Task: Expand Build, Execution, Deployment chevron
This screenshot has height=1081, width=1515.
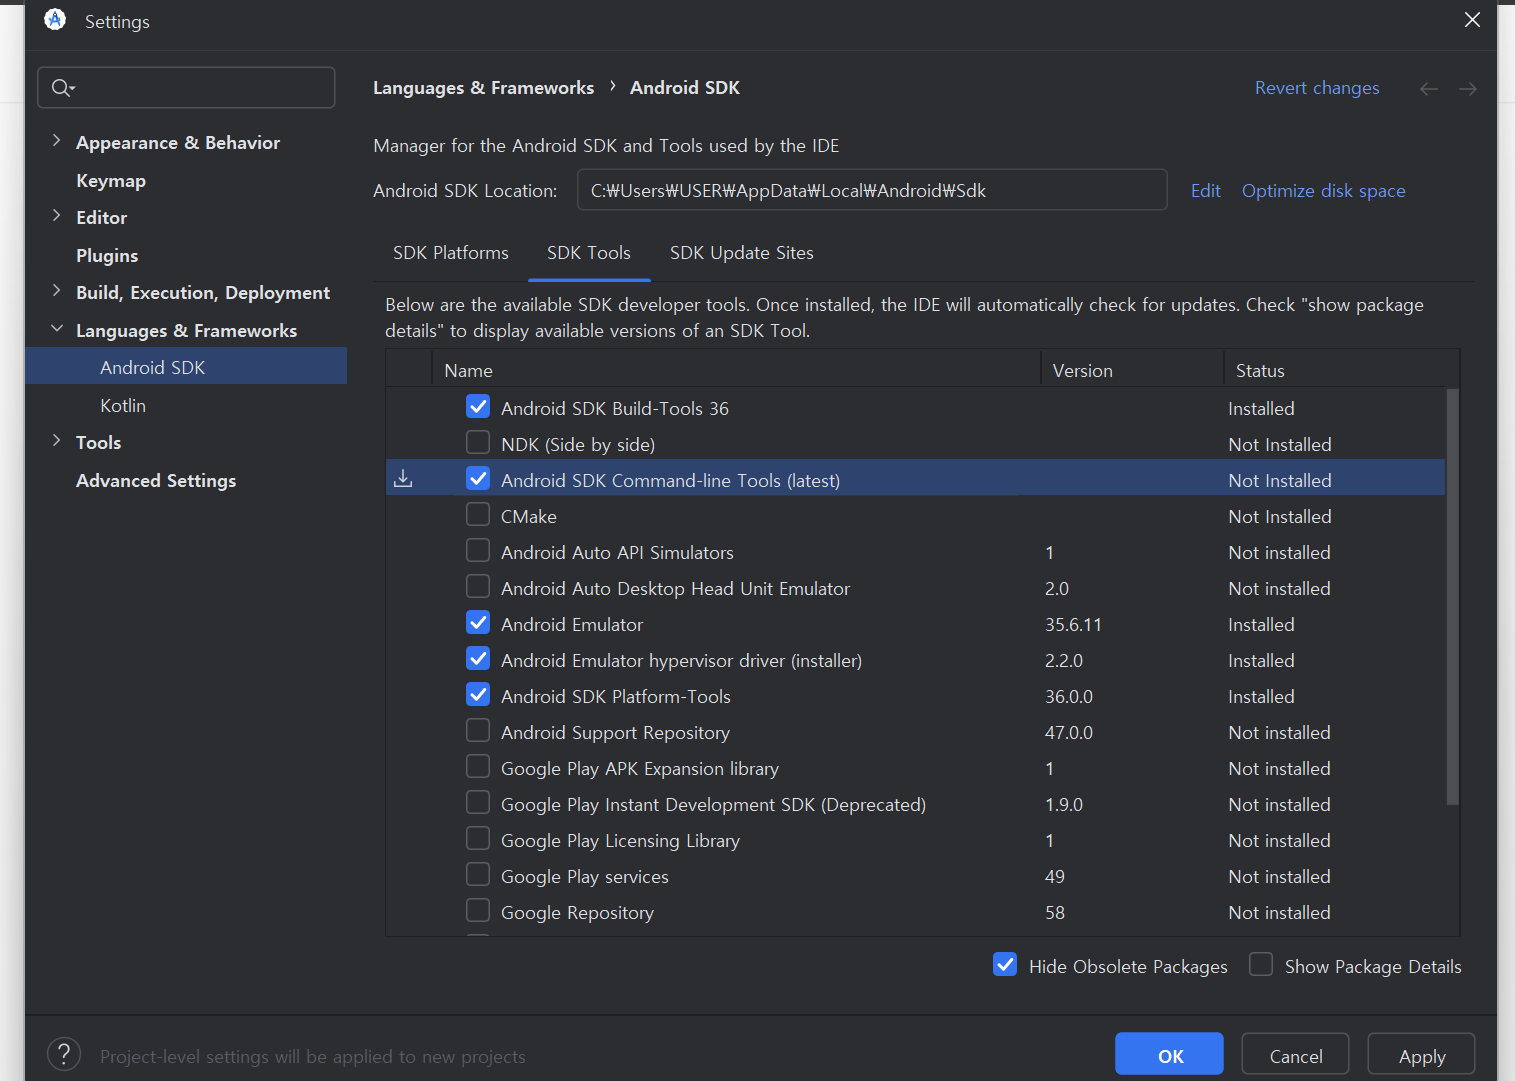Action: [57, 291]
